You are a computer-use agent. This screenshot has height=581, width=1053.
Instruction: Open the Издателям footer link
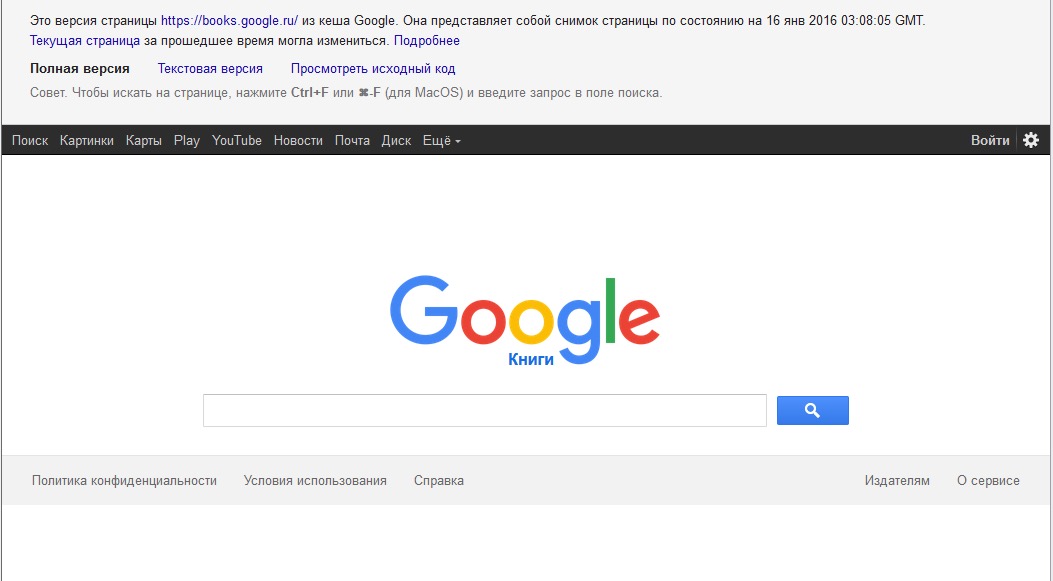[897, 481]
